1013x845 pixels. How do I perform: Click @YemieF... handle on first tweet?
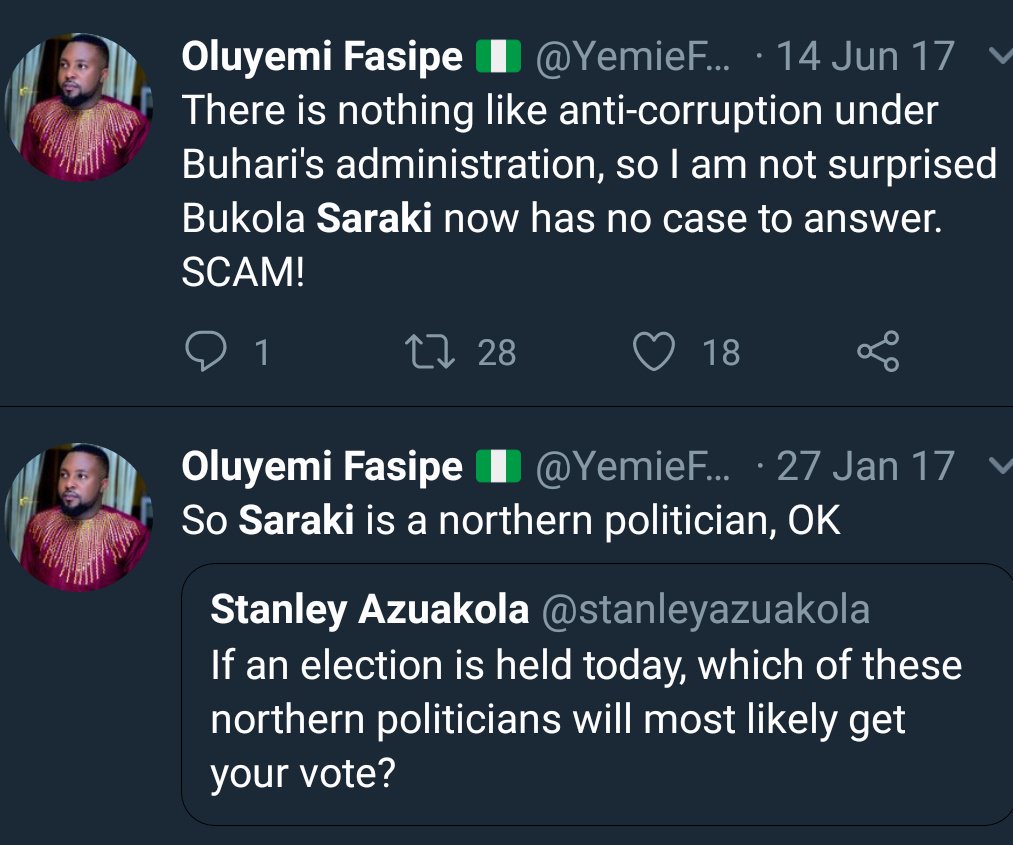click(634, 57)
